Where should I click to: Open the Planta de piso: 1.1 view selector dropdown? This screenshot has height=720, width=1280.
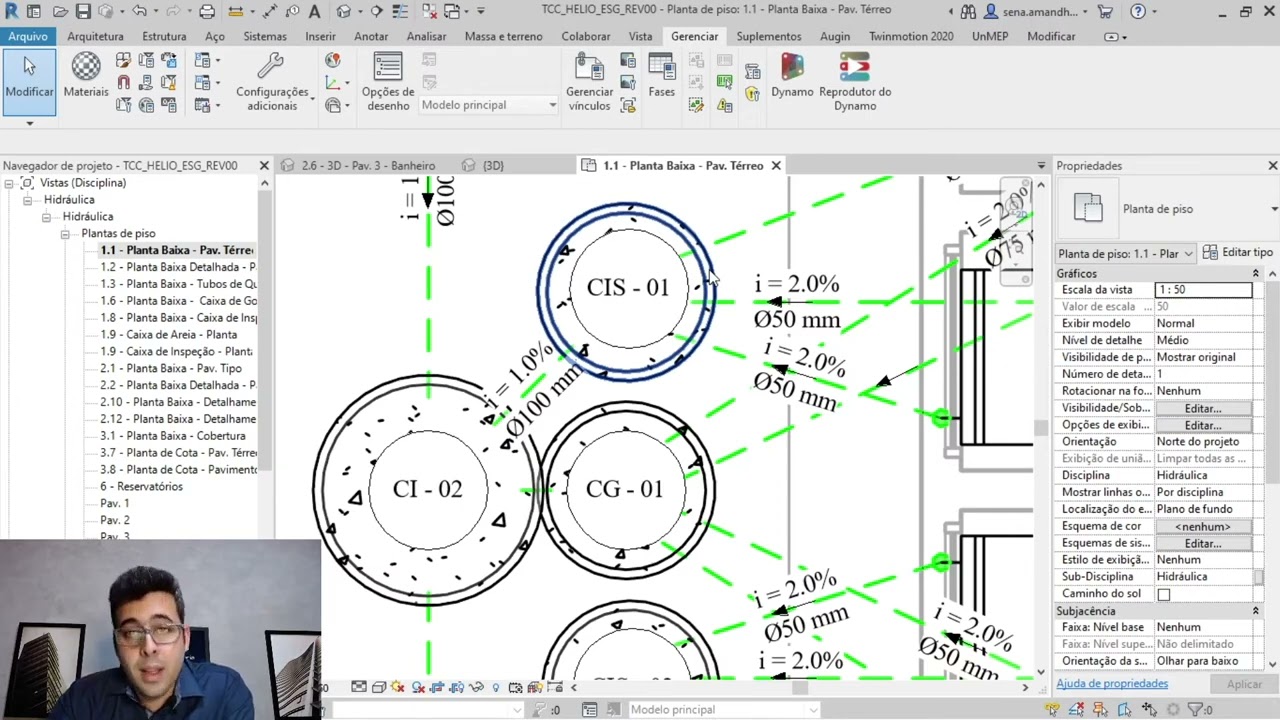[x=1125, y=253]
